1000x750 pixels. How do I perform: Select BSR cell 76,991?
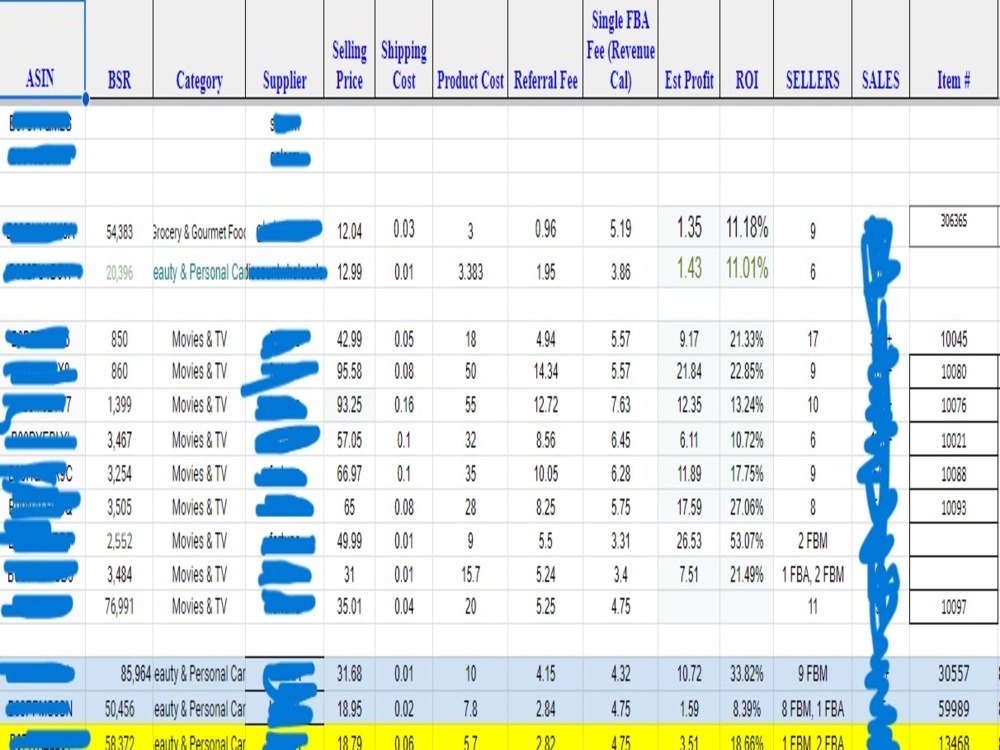coord(119,607)
